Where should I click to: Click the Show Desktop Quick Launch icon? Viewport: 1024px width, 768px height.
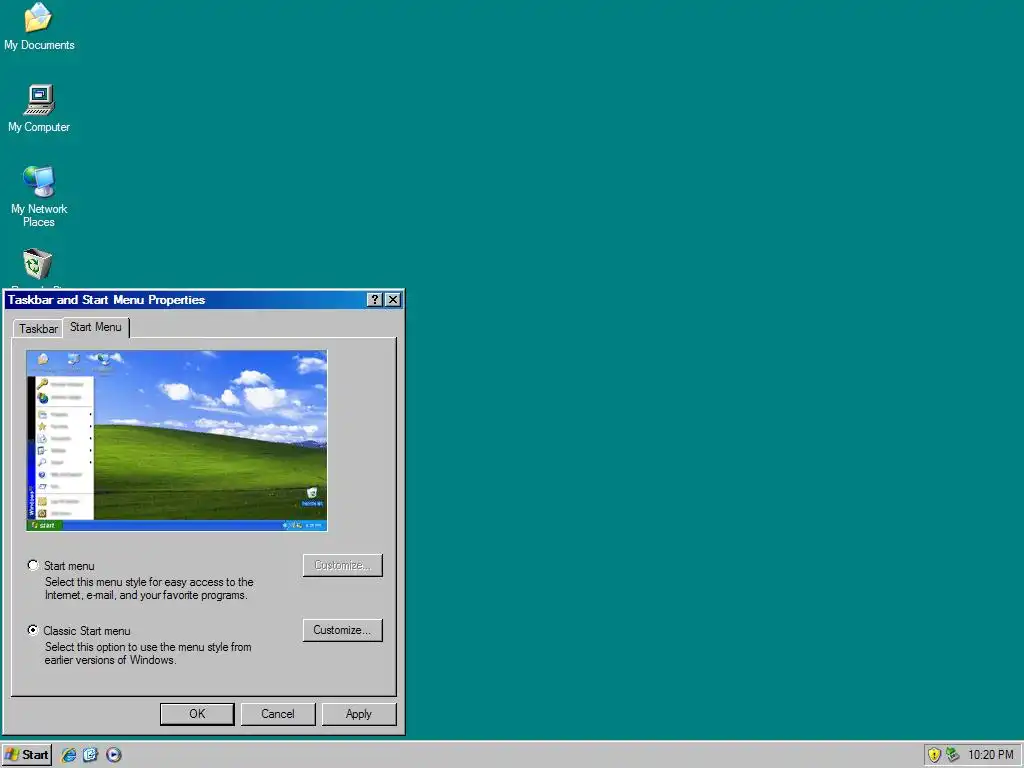pos(91,755)
